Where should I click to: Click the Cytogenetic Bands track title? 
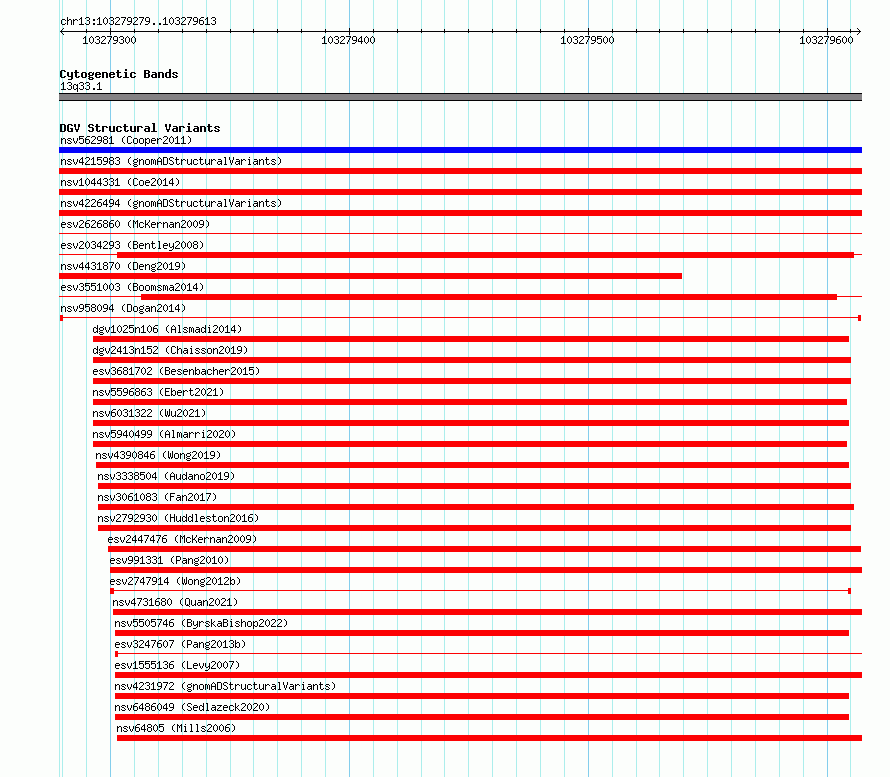[x=119, y=74]
